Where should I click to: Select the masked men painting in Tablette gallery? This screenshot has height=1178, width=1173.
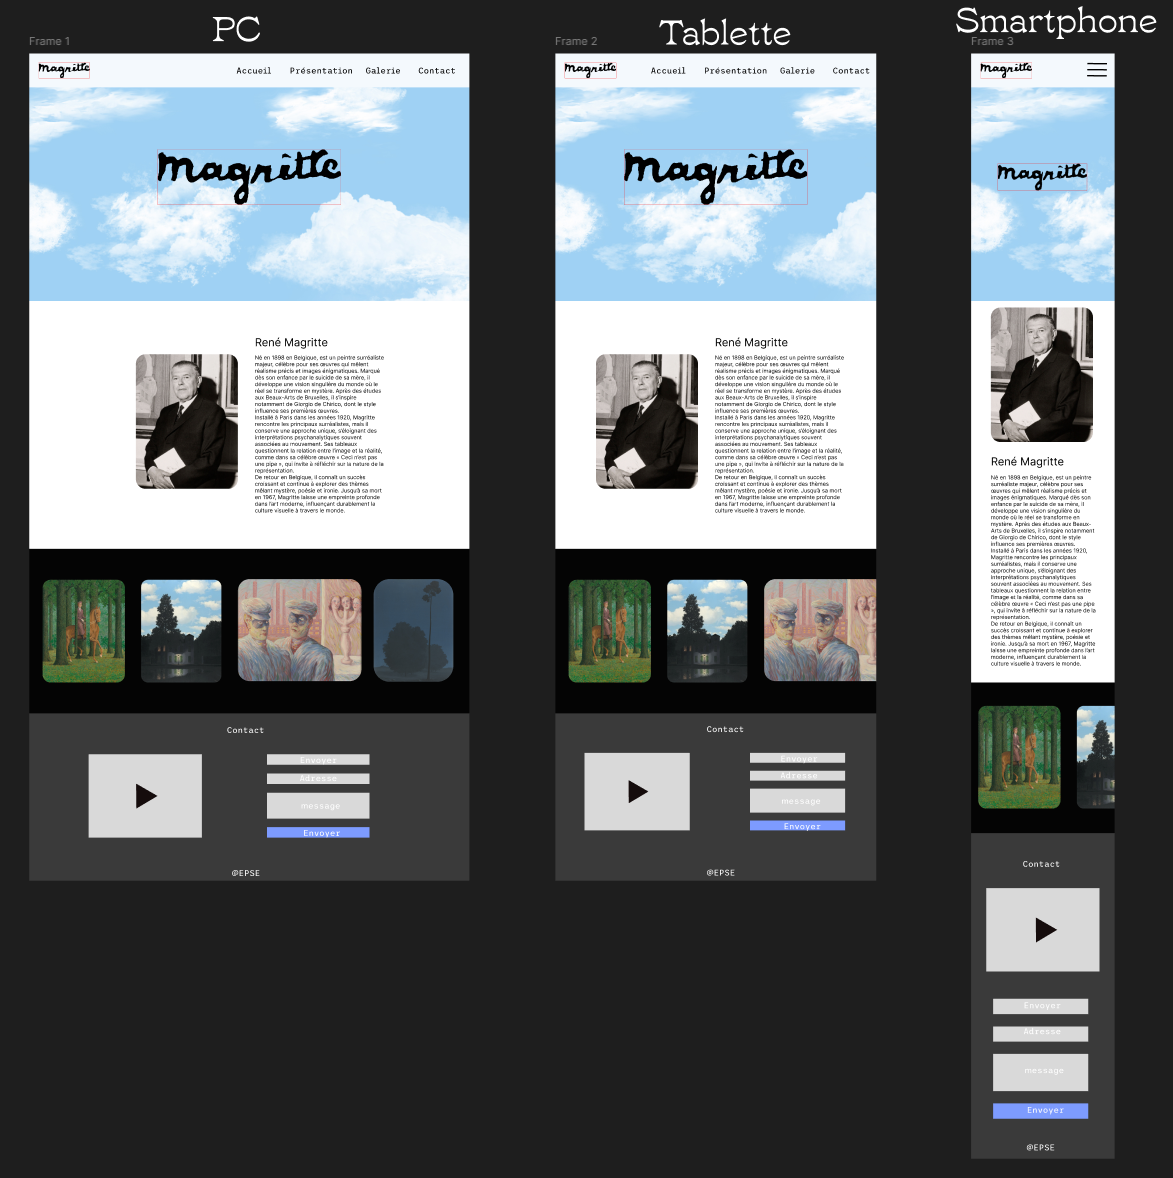(820, 630)
